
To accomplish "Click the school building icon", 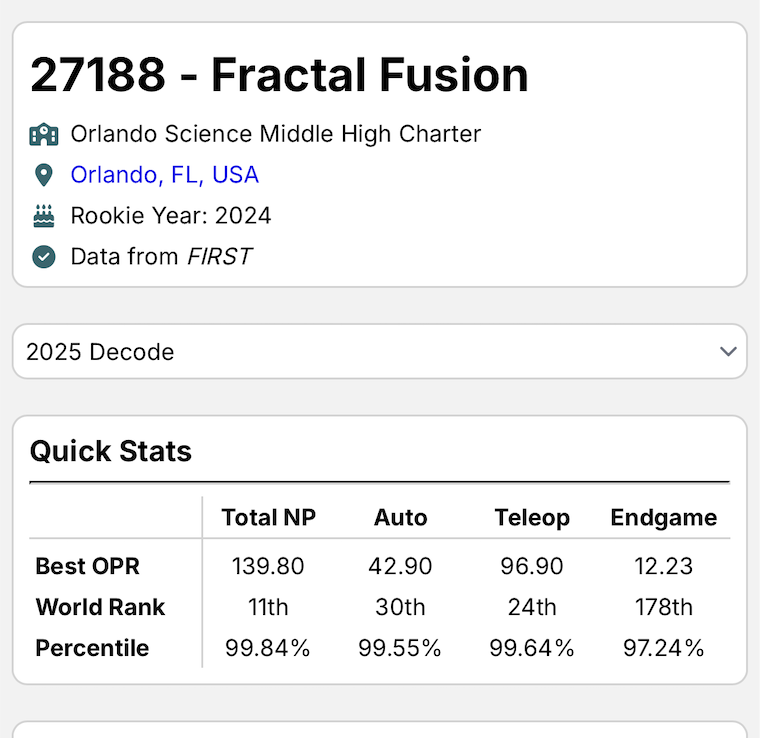I will click(44, 135).
